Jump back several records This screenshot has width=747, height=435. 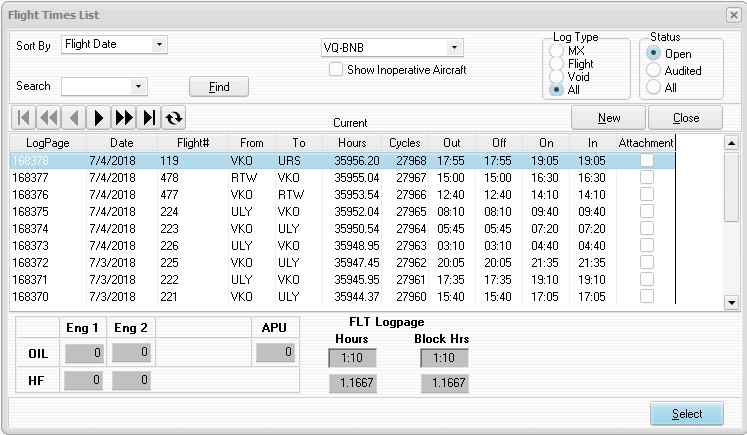coord(49,118)
